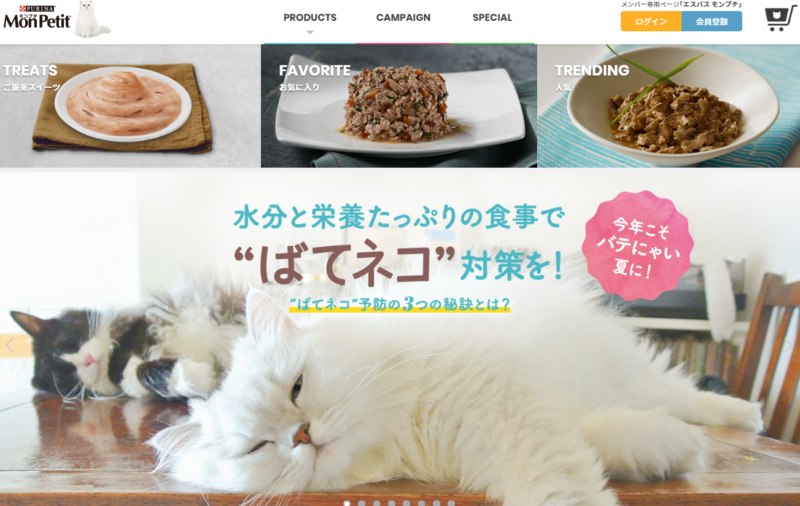Open the shopping cart icon
This screenshot has width=800, height=506.
point(780,19)
